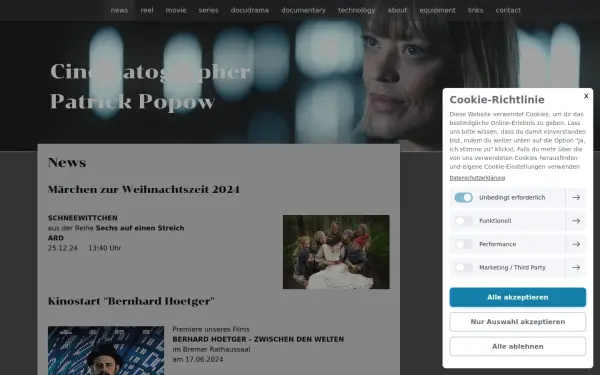This screenshot has height=375, width=600.
Task: Click the 'im Bremer Rathaussaal' text
Action: 211,349
